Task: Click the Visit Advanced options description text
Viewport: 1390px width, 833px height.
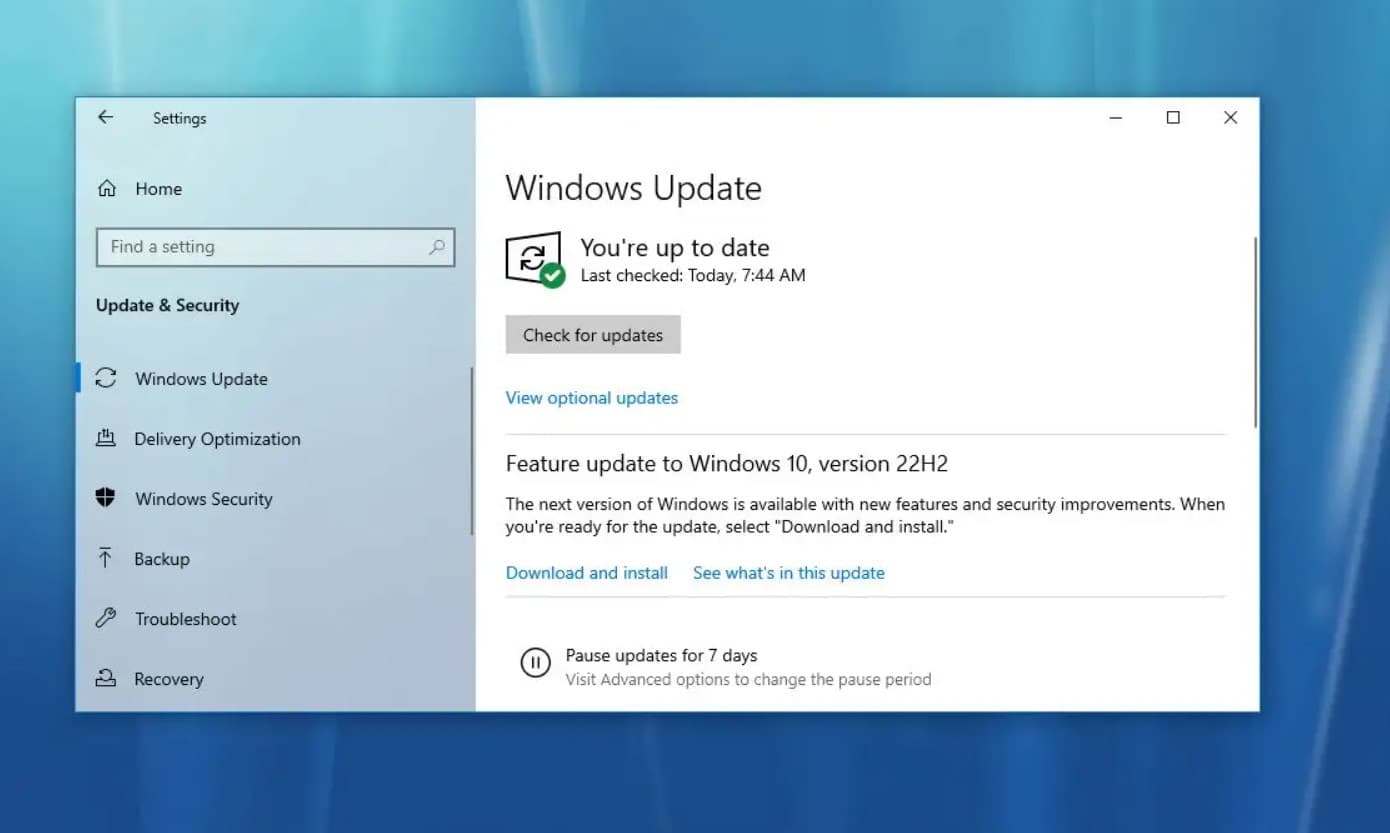Action: coord(748,680)
